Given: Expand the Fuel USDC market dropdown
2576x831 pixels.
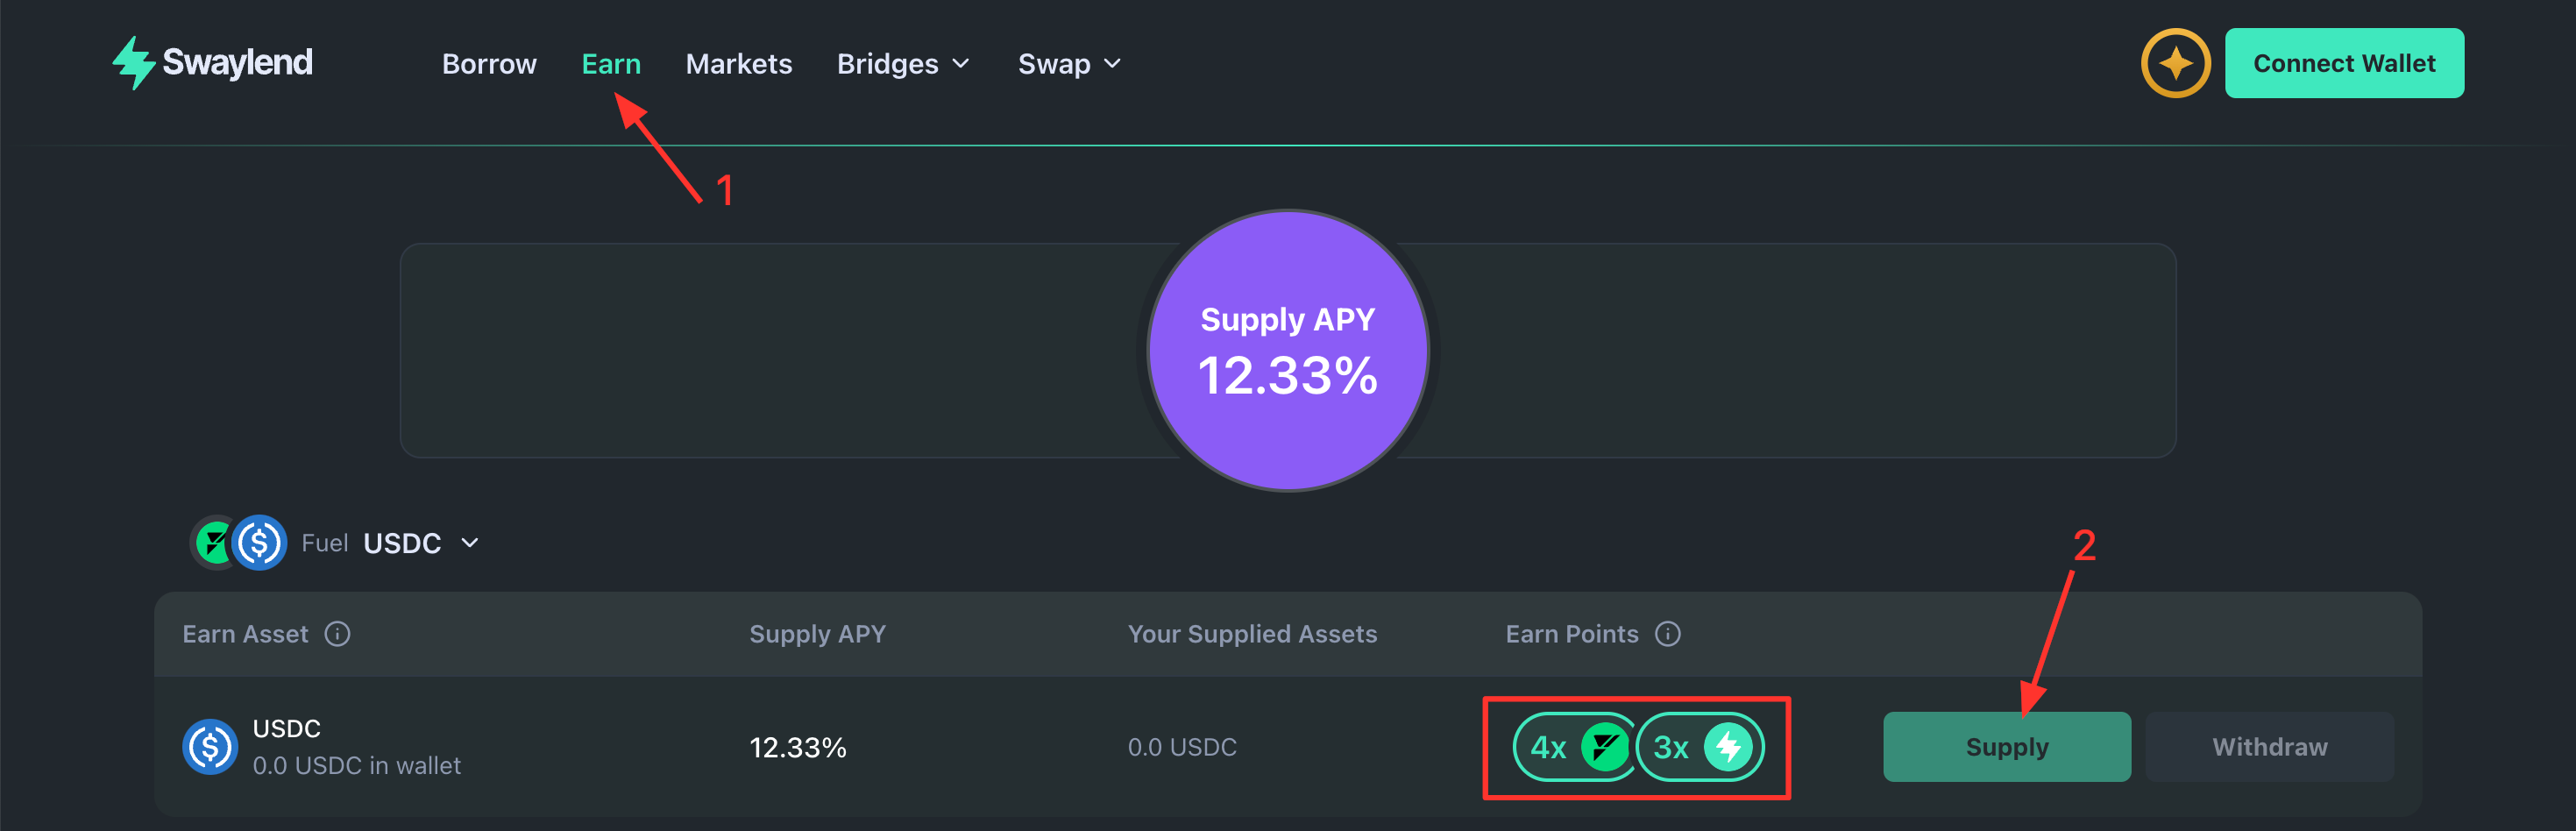Looking at the screenshot, I should pos(469,543).
